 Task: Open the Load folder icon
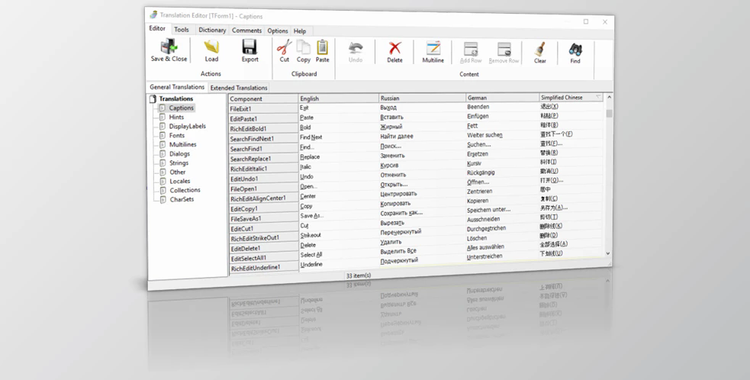pos(211,47)
